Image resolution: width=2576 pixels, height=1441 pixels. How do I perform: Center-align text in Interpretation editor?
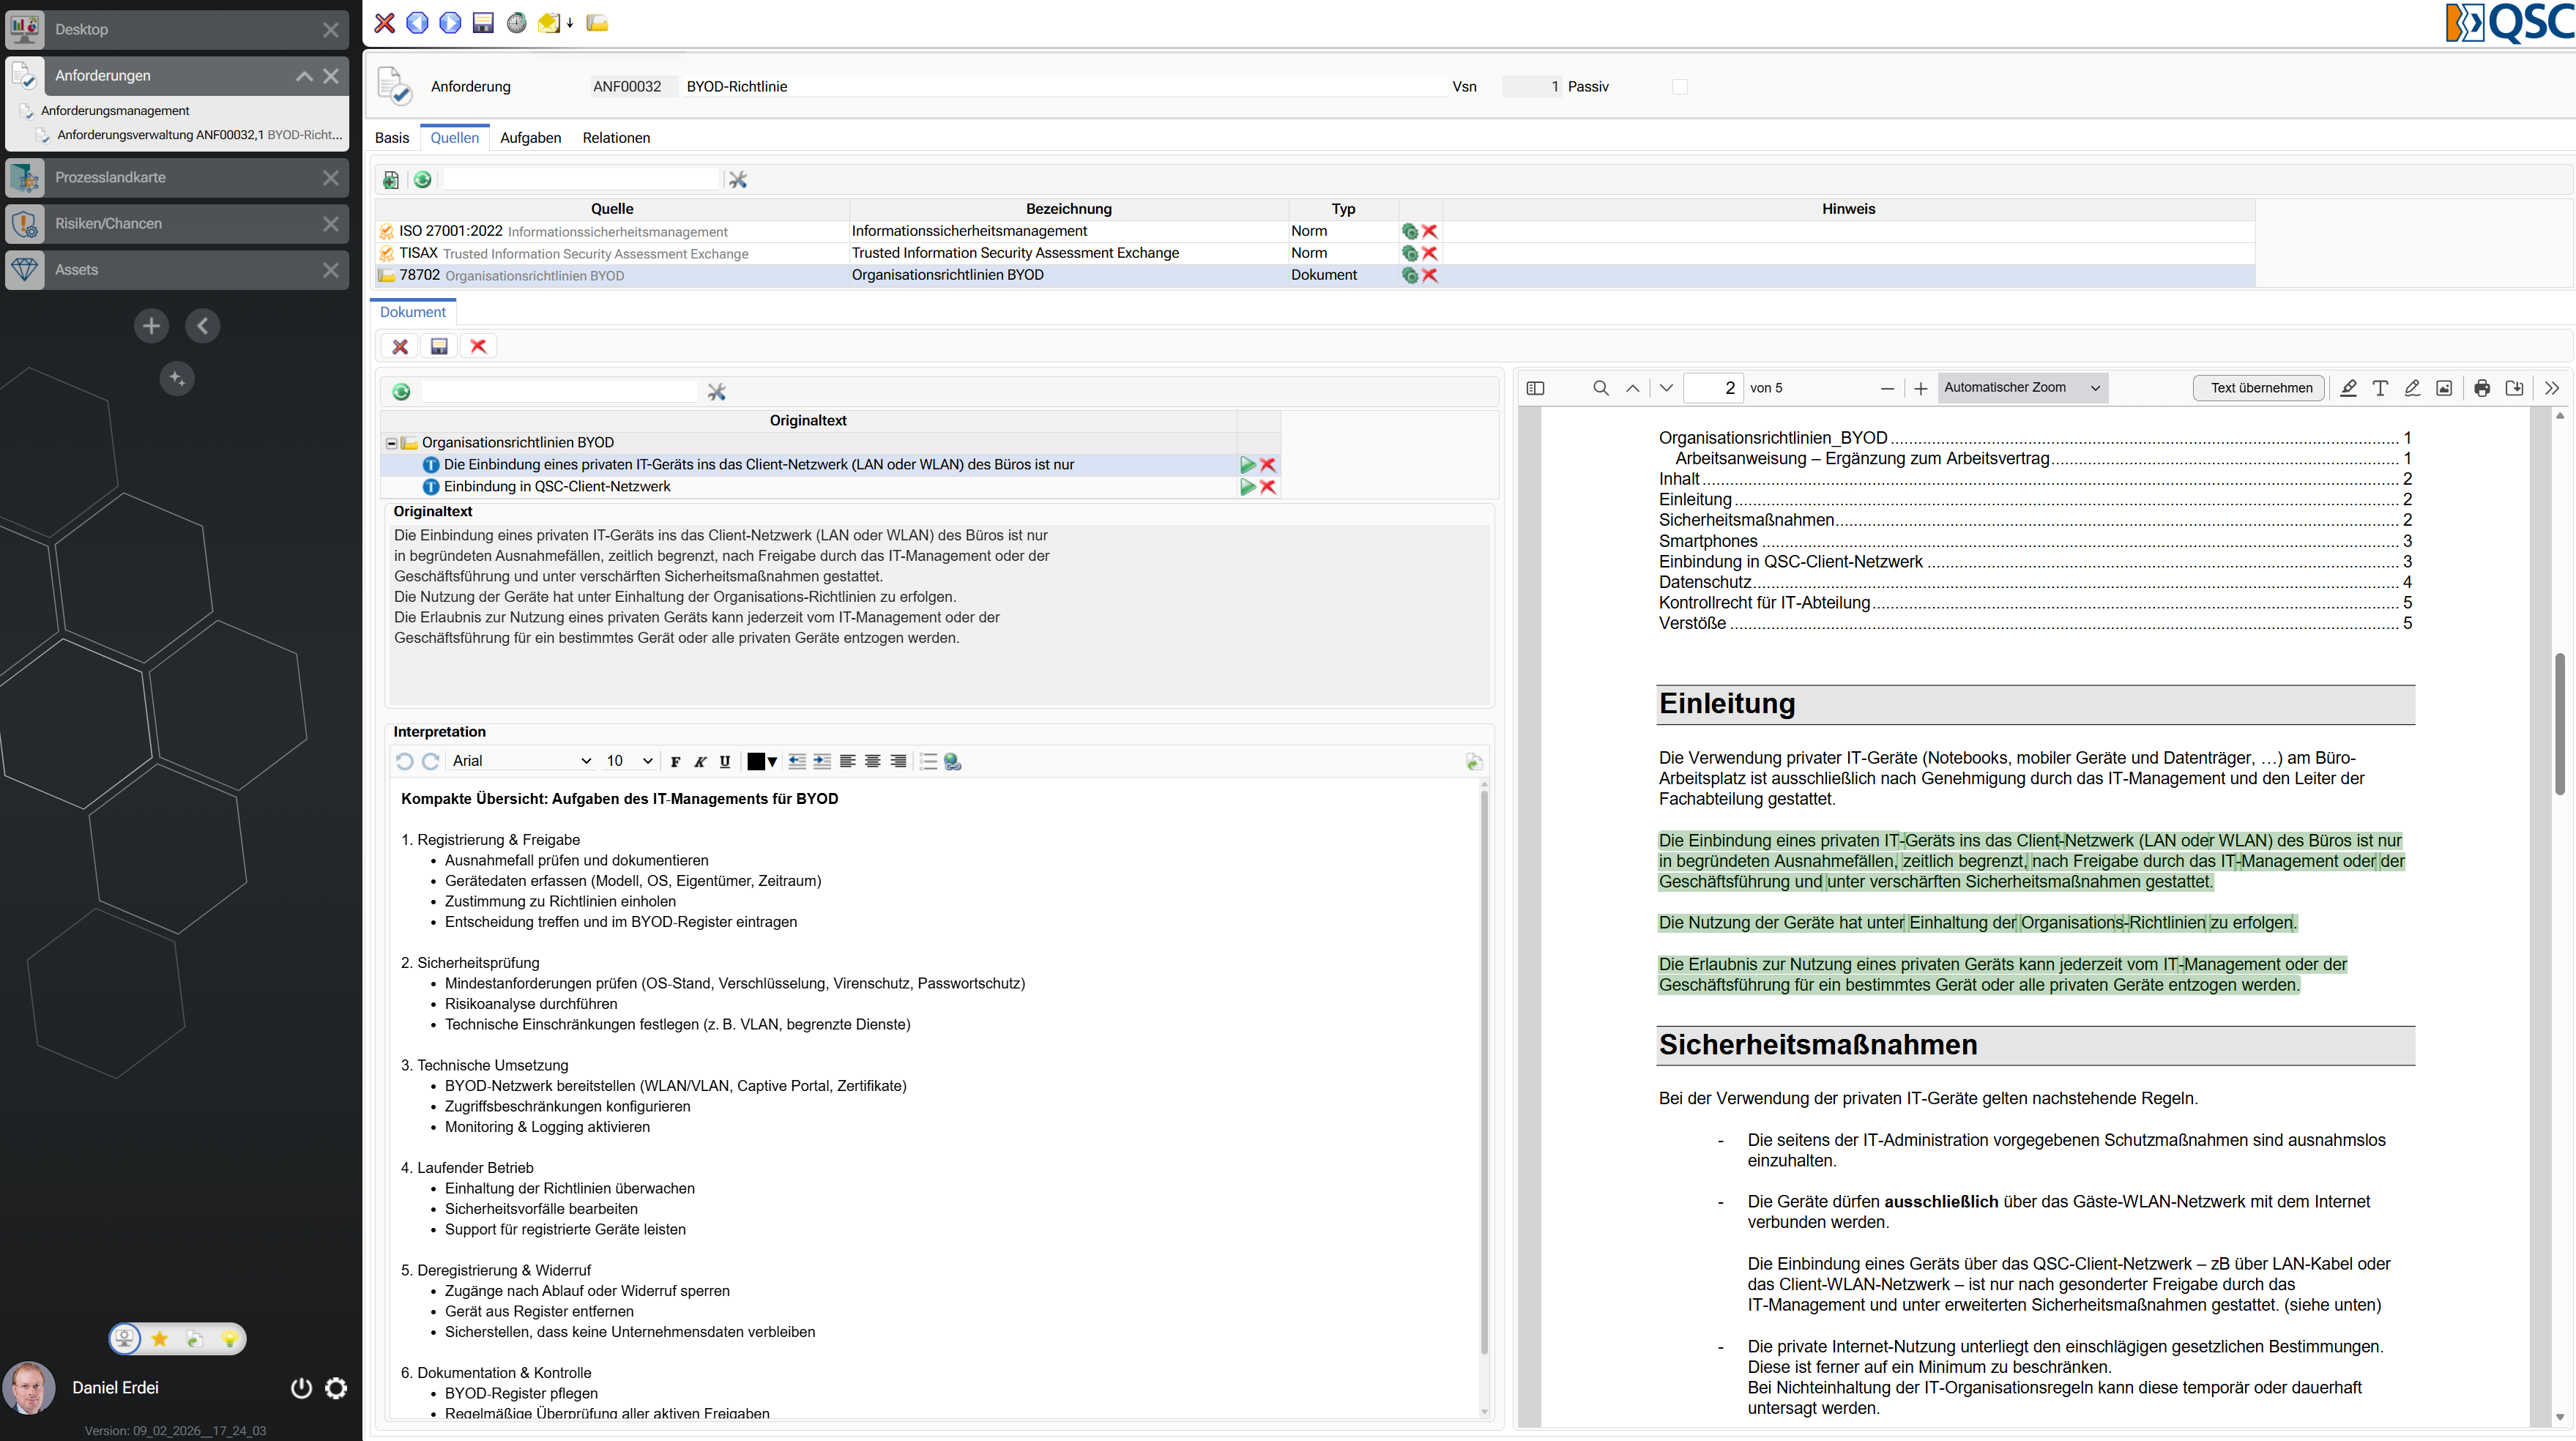point(873,761)
